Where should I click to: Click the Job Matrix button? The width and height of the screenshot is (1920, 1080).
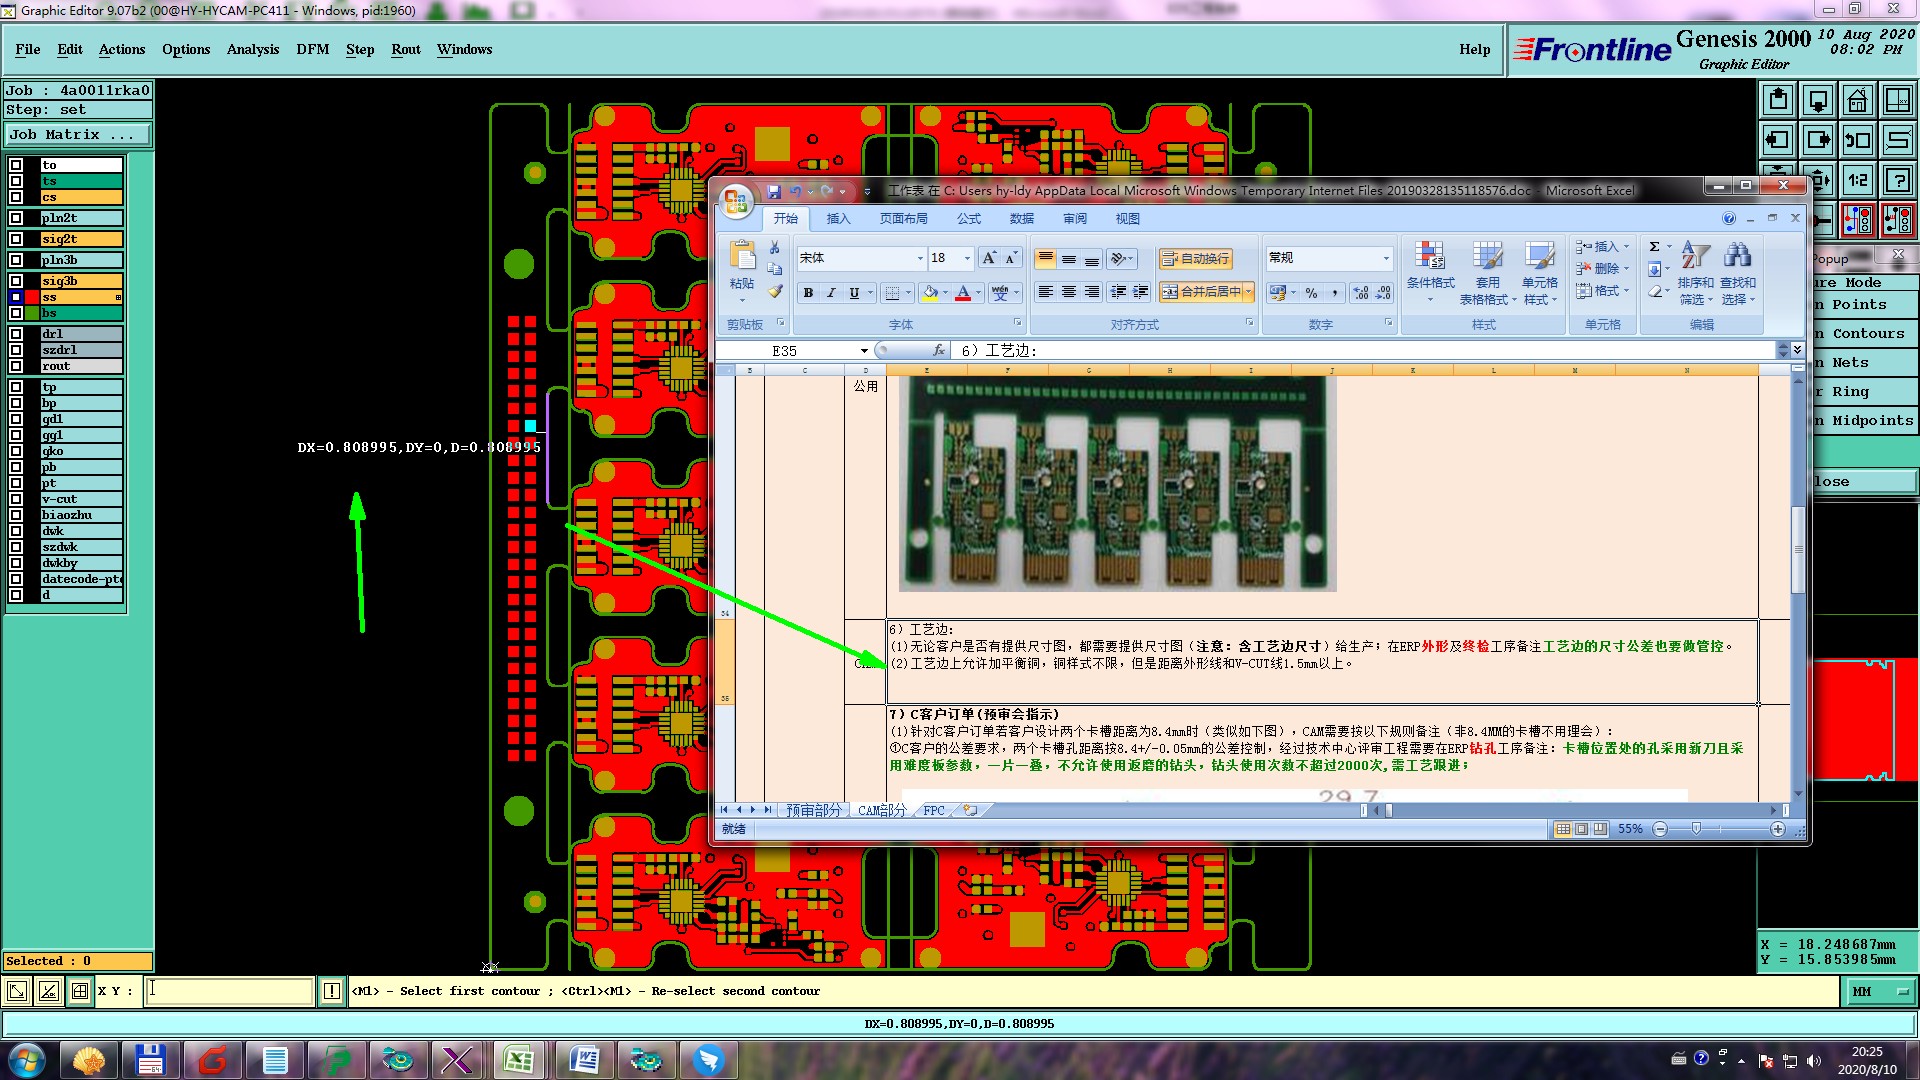78,134
